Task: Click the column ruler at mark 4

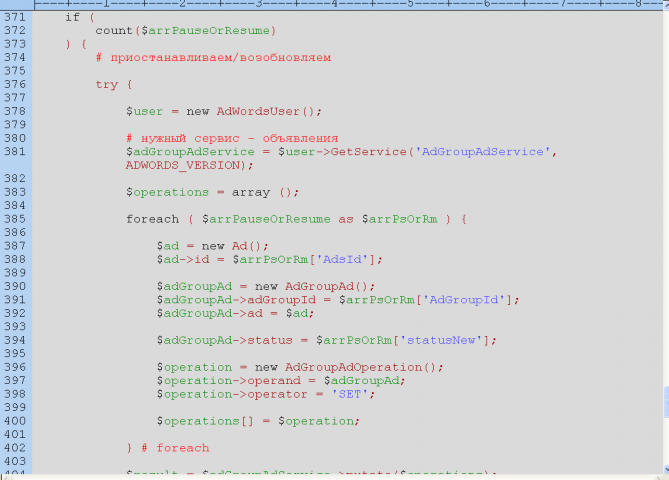Action: point(334,4)
